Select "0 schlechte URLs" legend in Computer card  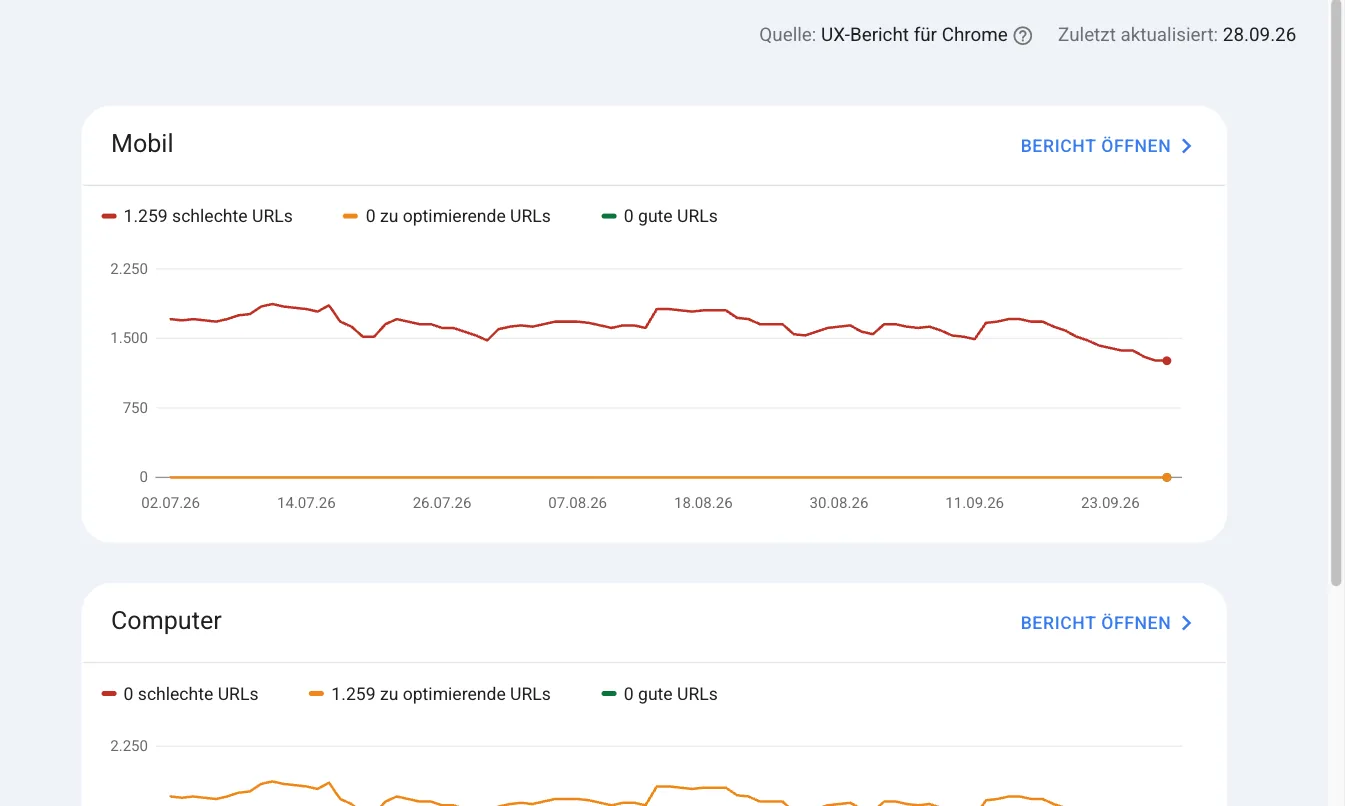(x=180, y=694)
